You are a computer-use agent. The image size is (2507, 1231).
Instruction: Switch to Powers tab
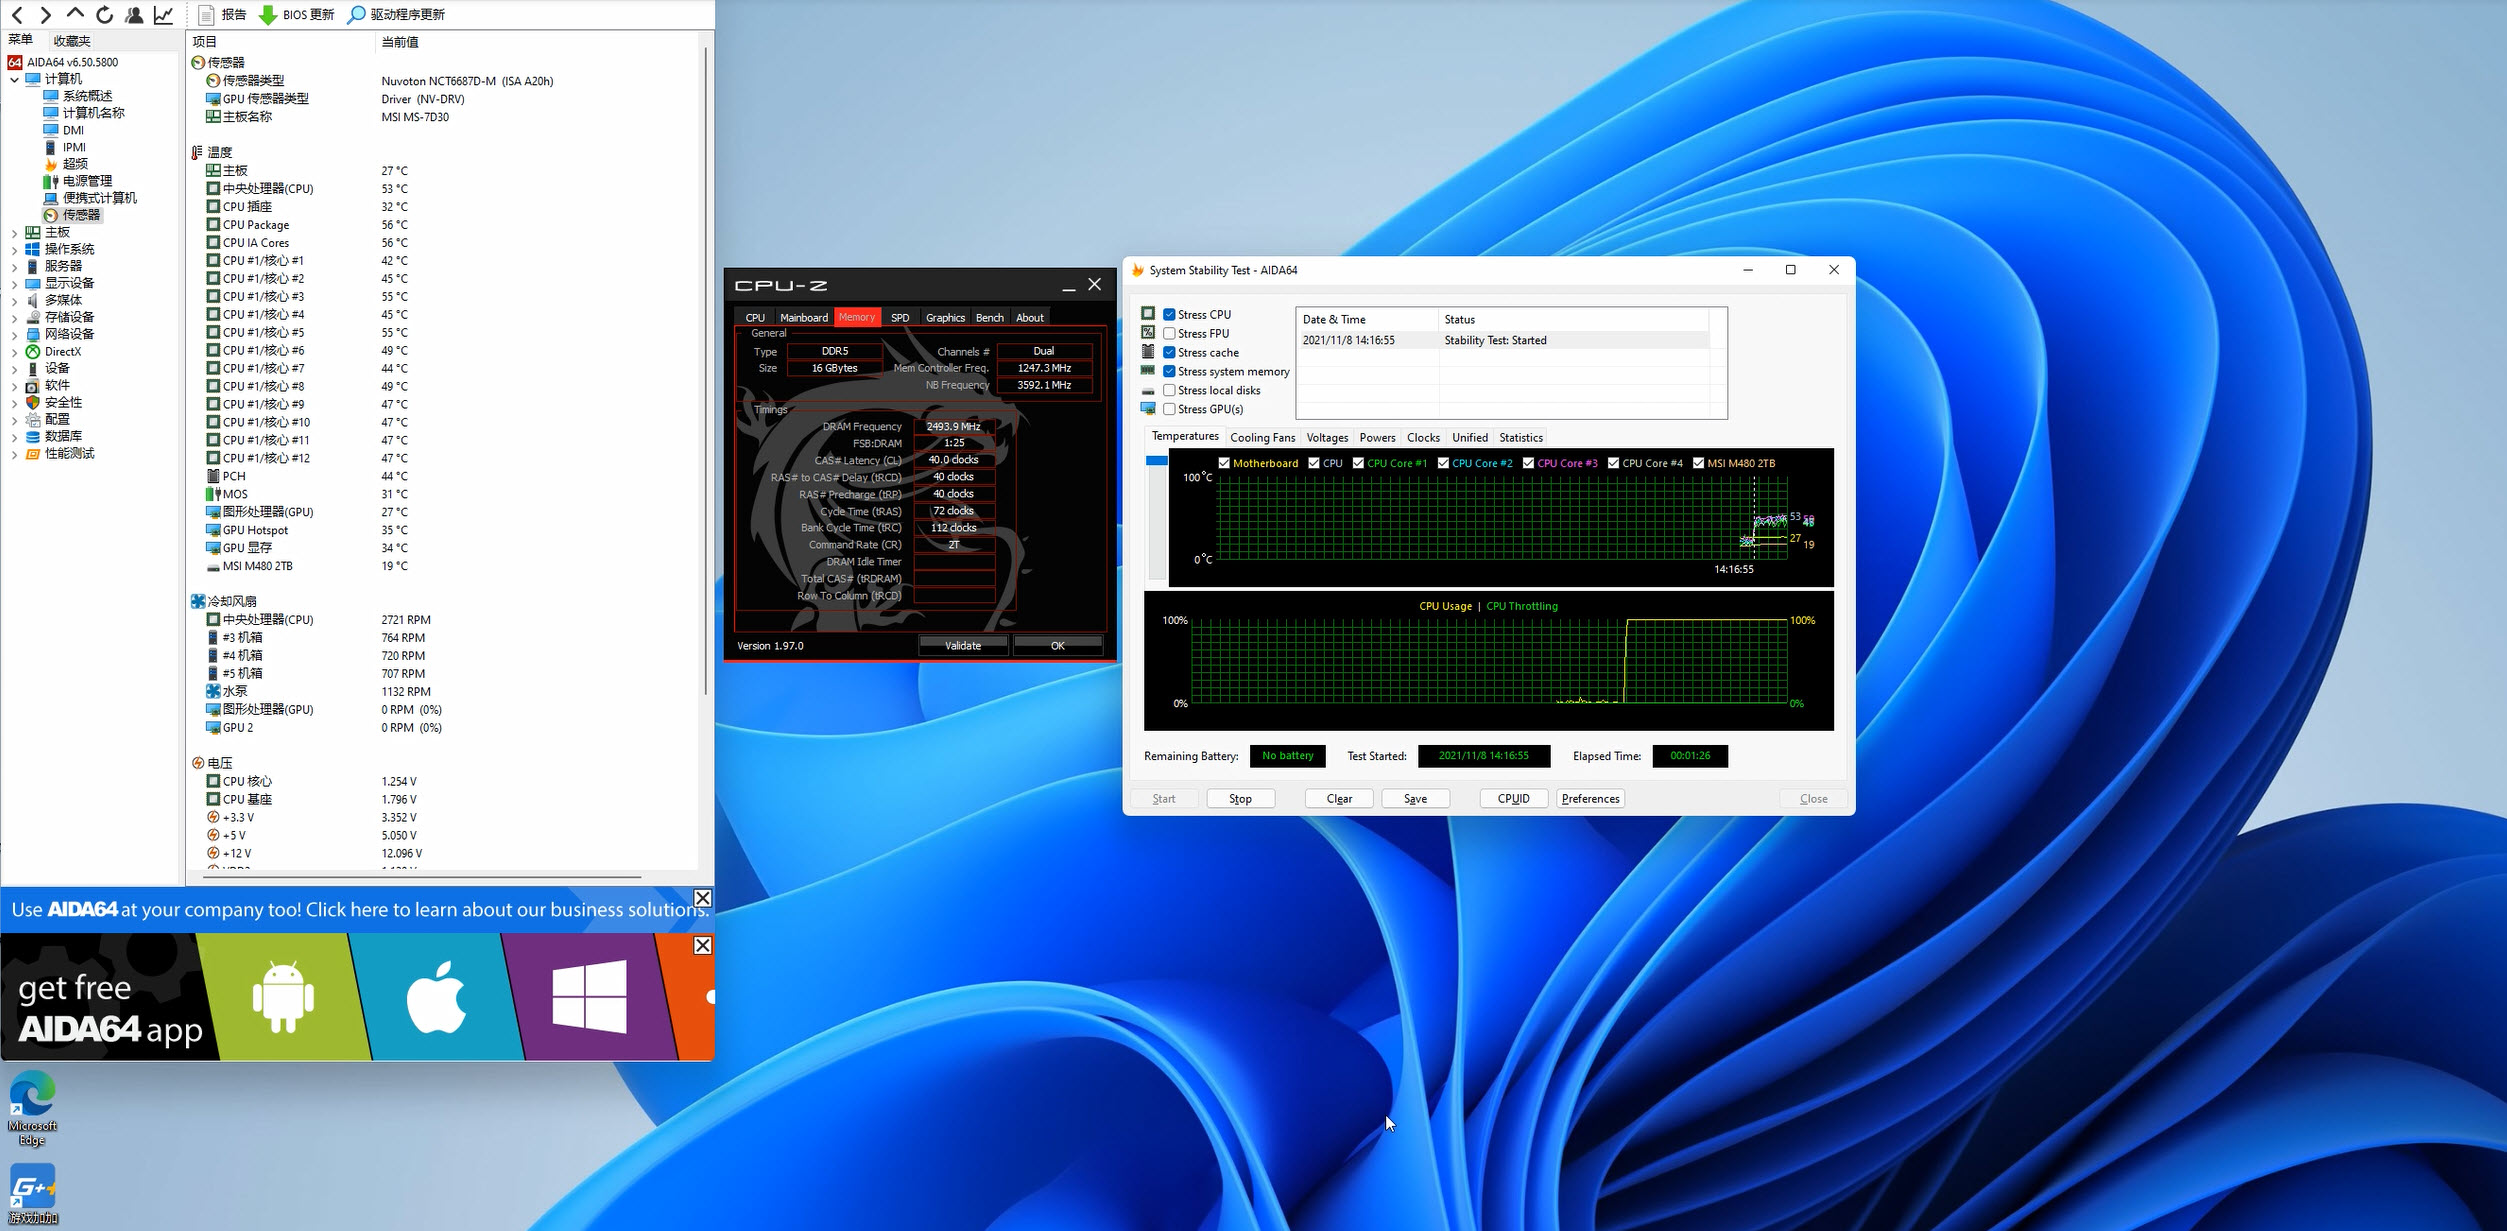1377,438
